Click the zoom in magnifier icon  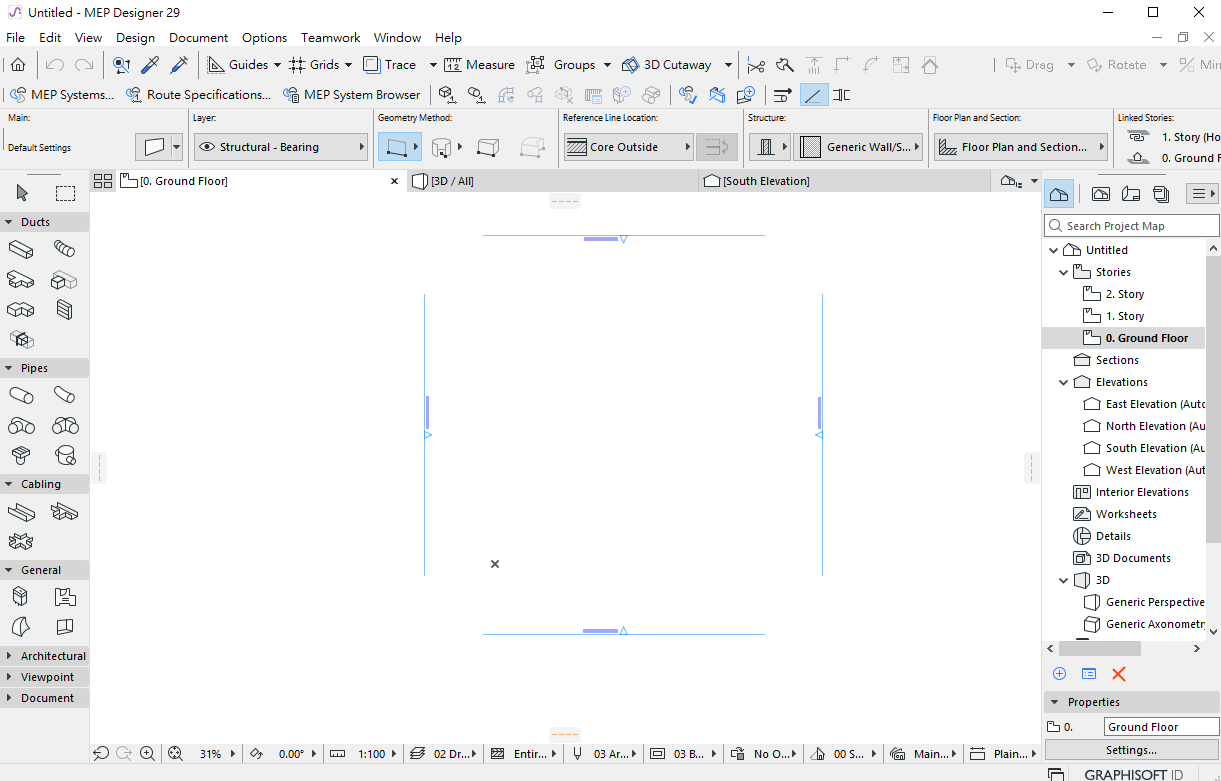pyautogui.click(x=148, y=754)
